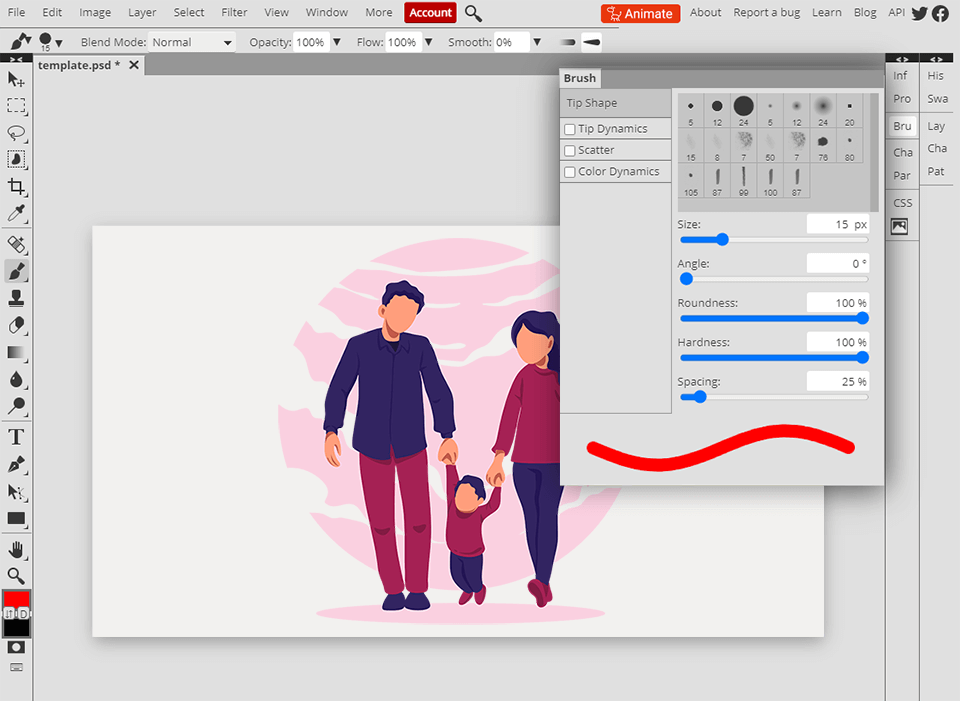
Task: Switch to the Lay panel tab
Action: click(937, 125)
